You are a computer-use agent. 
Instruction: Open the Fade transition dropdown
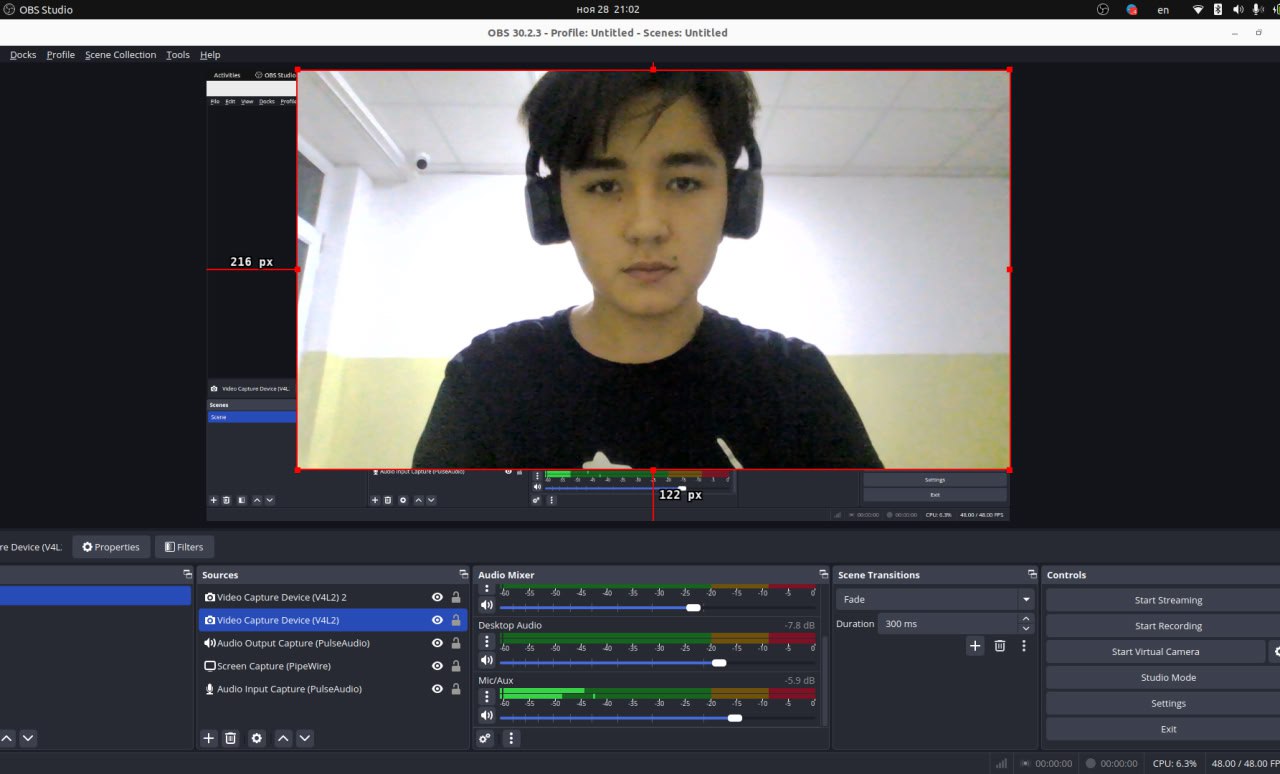click(1025, 599)
